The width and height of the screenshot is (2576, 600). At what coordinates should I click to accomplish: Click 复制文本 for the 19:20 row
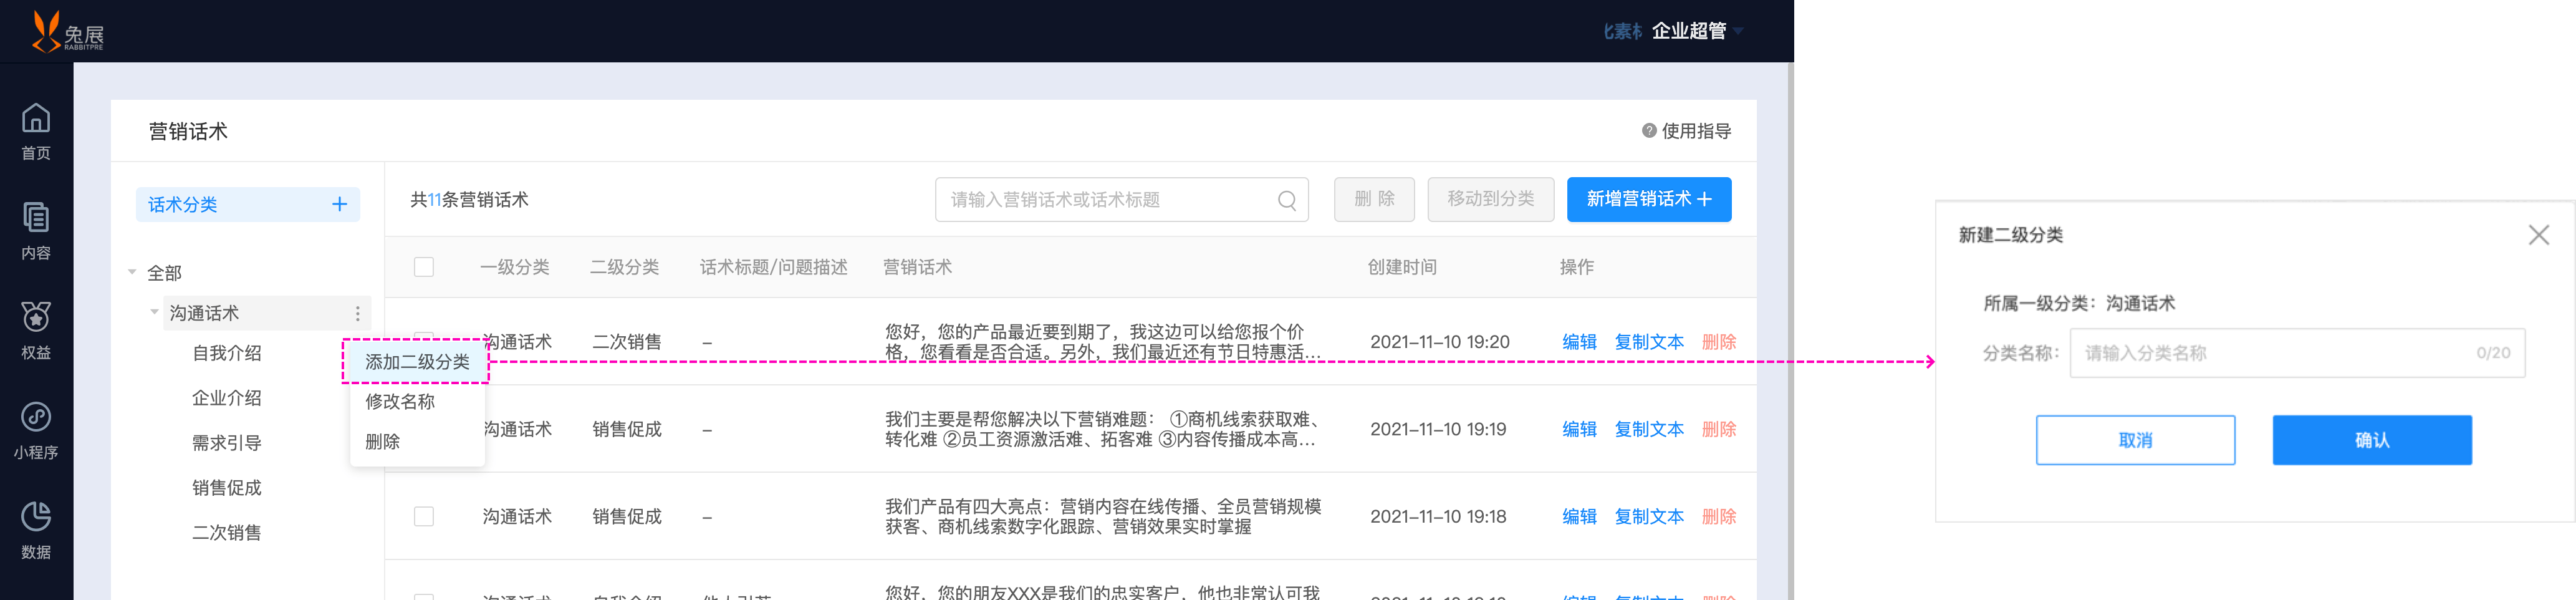point(1649,342)
